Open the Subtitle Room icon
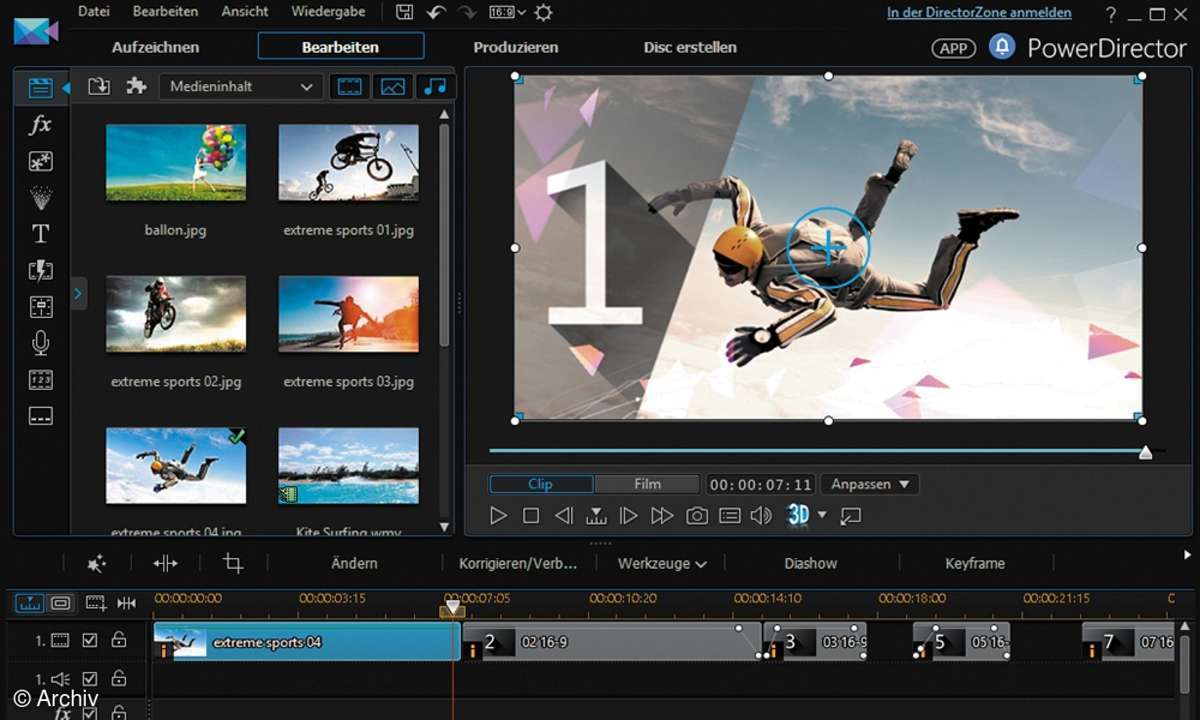Screen dimensions: 1200x720 (x=40, y=416)
